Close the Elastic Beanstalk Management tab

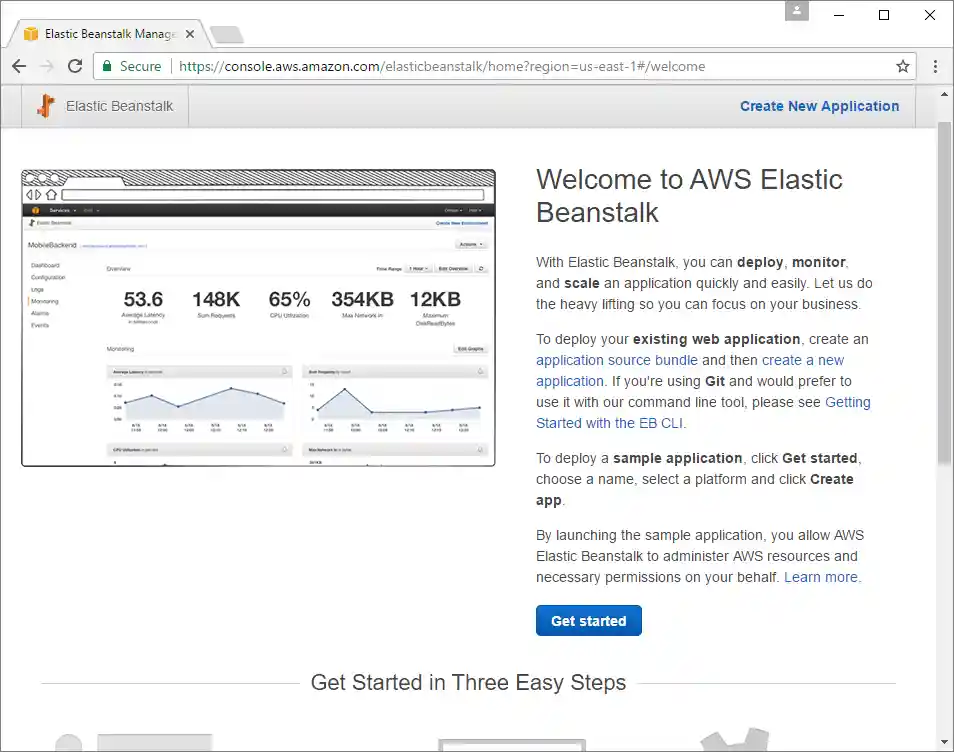(x=189, y=33)
